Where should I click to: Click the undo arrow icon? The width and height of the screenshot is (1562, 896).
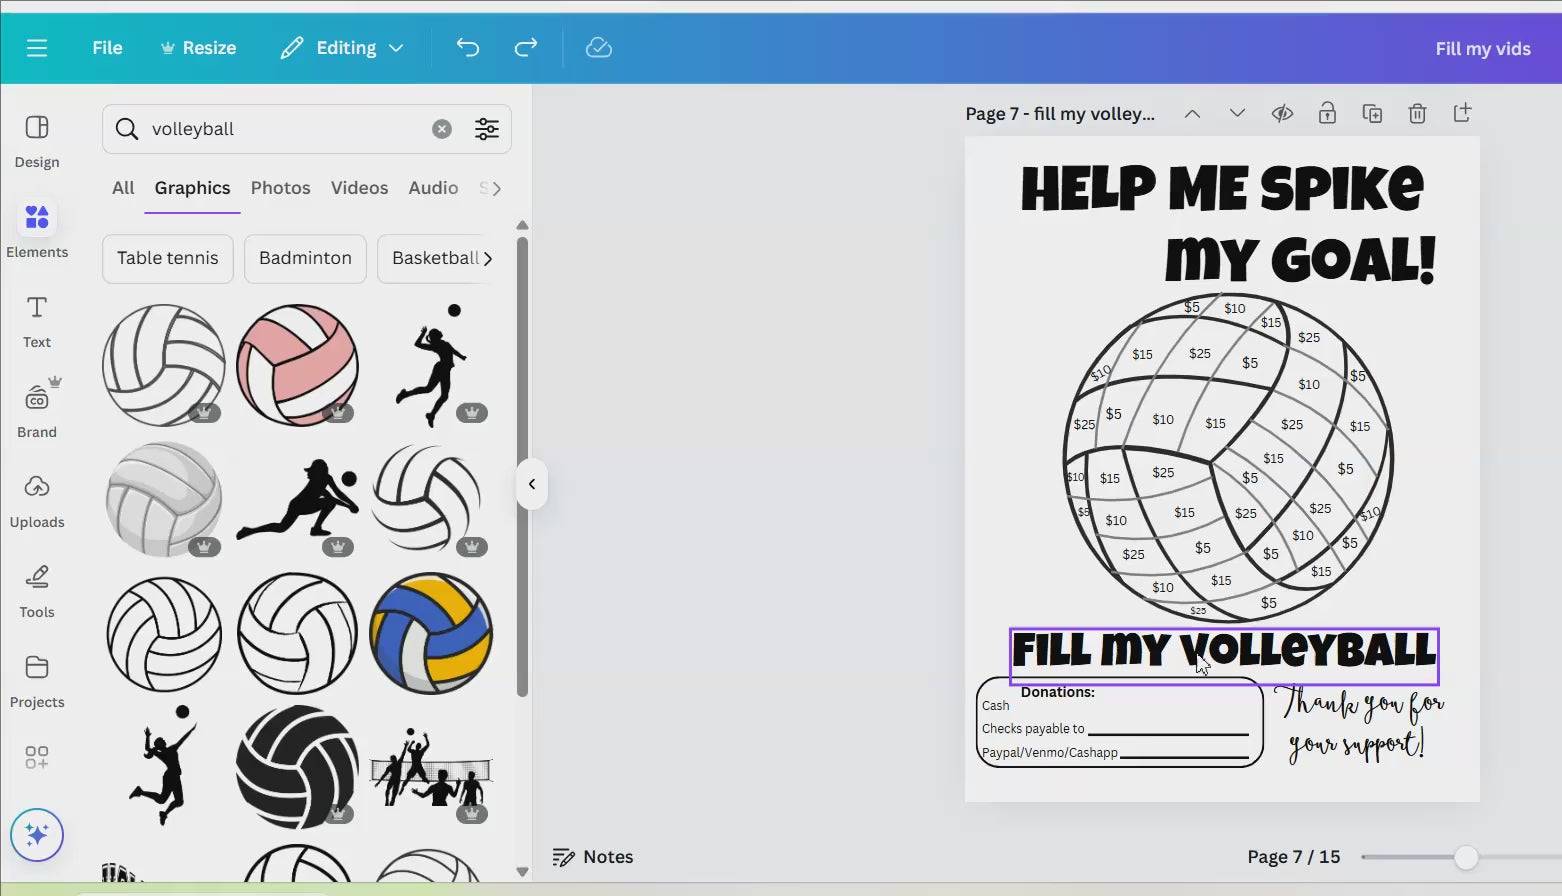pyautogui.click(x=467, y=48)
